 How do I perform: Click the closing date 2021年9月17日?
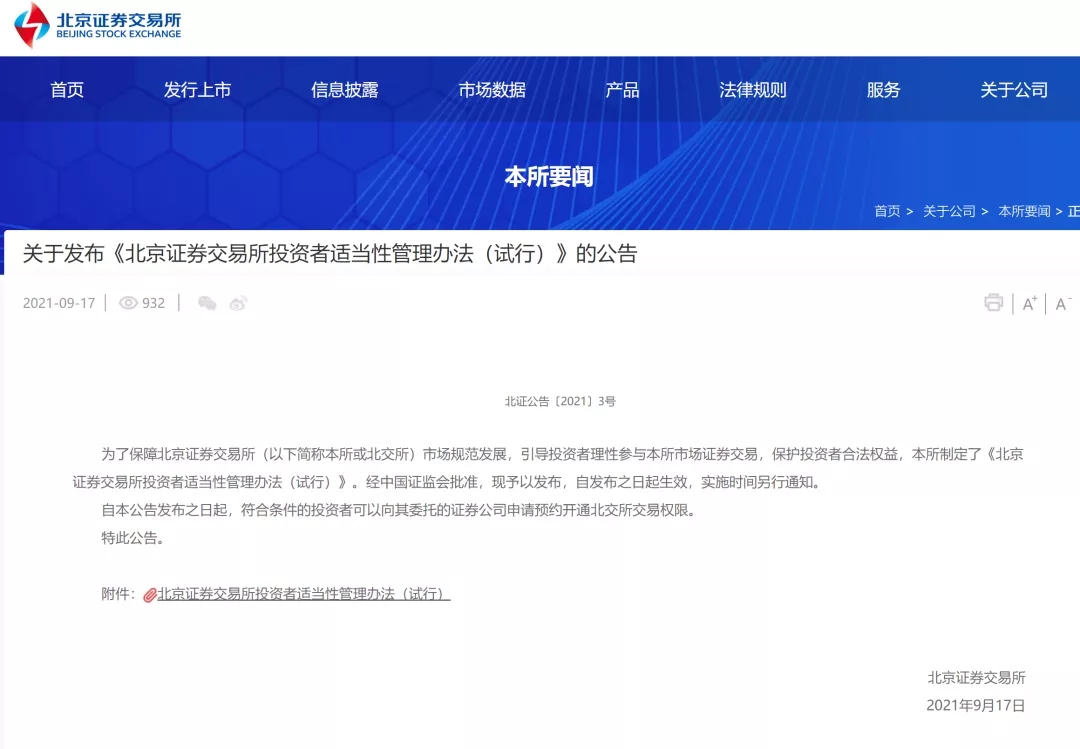pyautogui.click(x=975, y=706)
